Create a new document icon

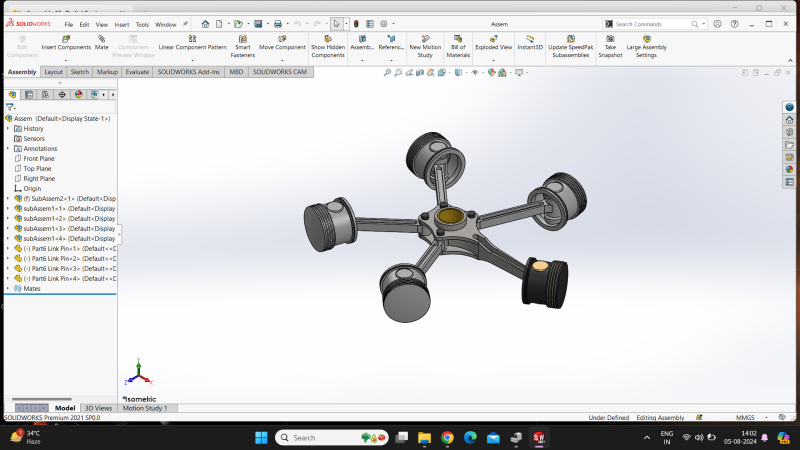pyautogui.click(x=219, y=24)
